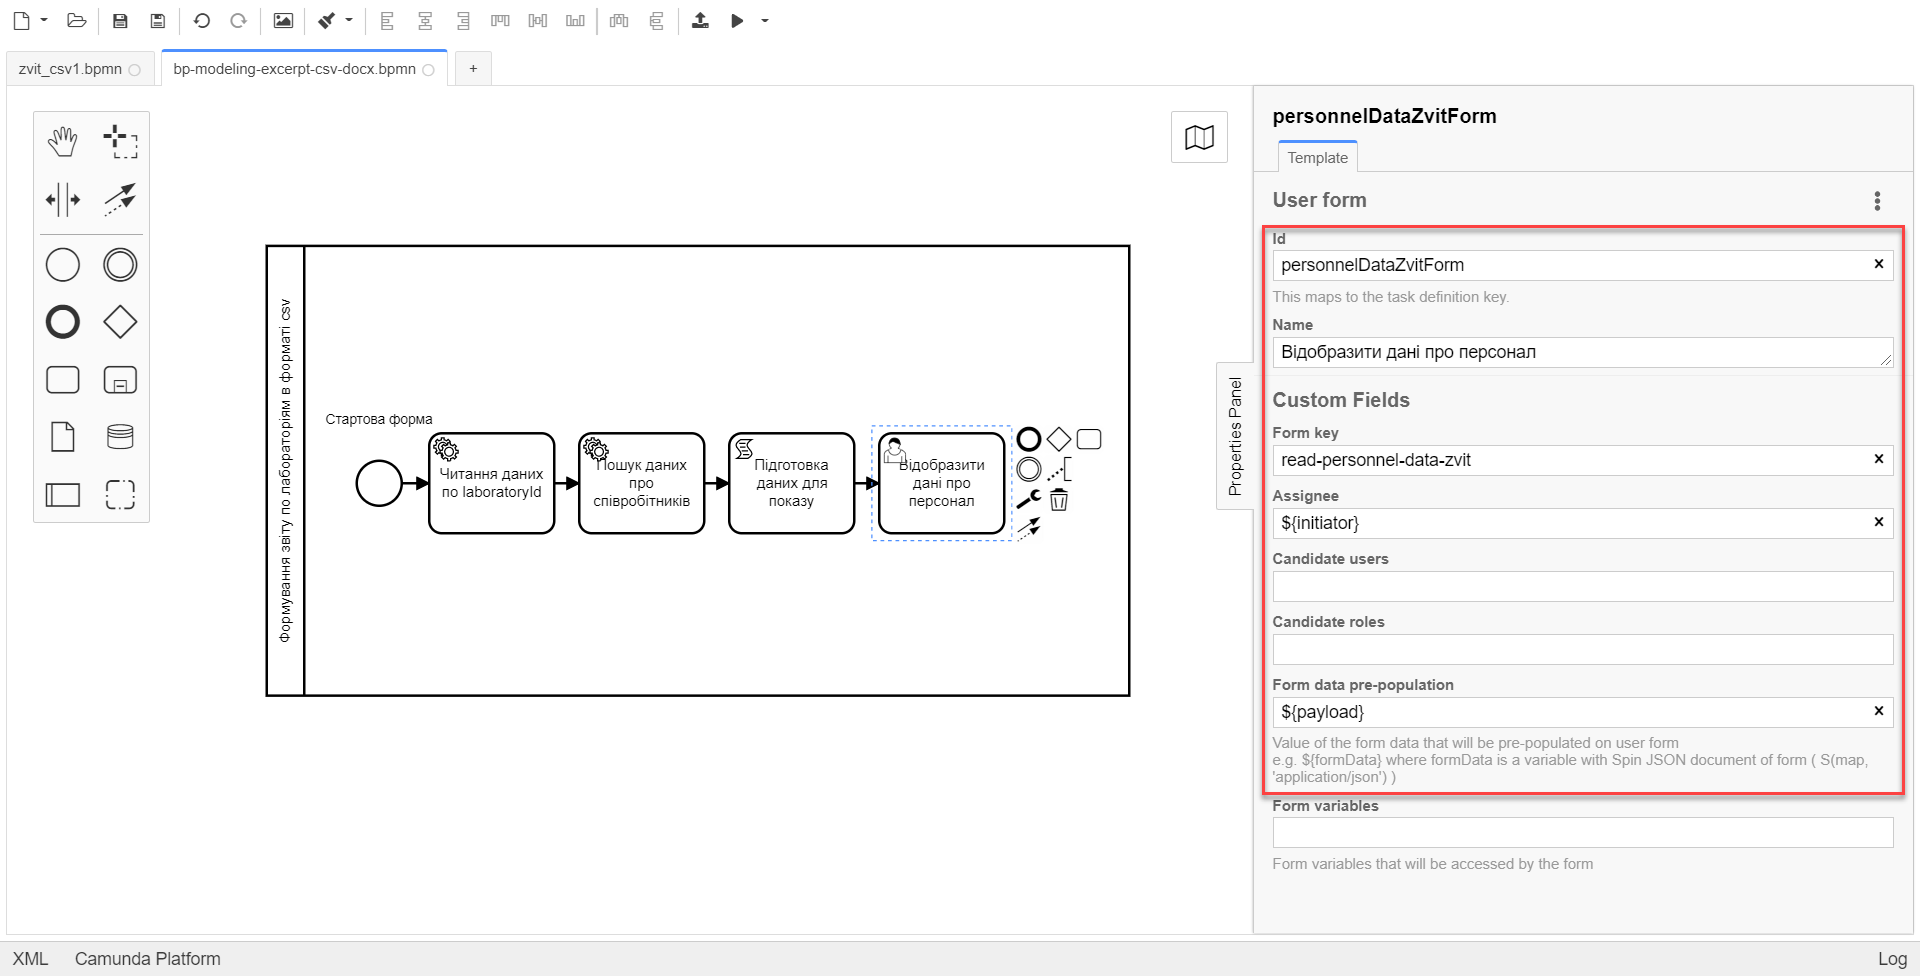Image resolution: width=1920 pixels, height=976 pixels.
Task: Create a task from the palette
Action: pyautogui.click(x=62, y=380)
